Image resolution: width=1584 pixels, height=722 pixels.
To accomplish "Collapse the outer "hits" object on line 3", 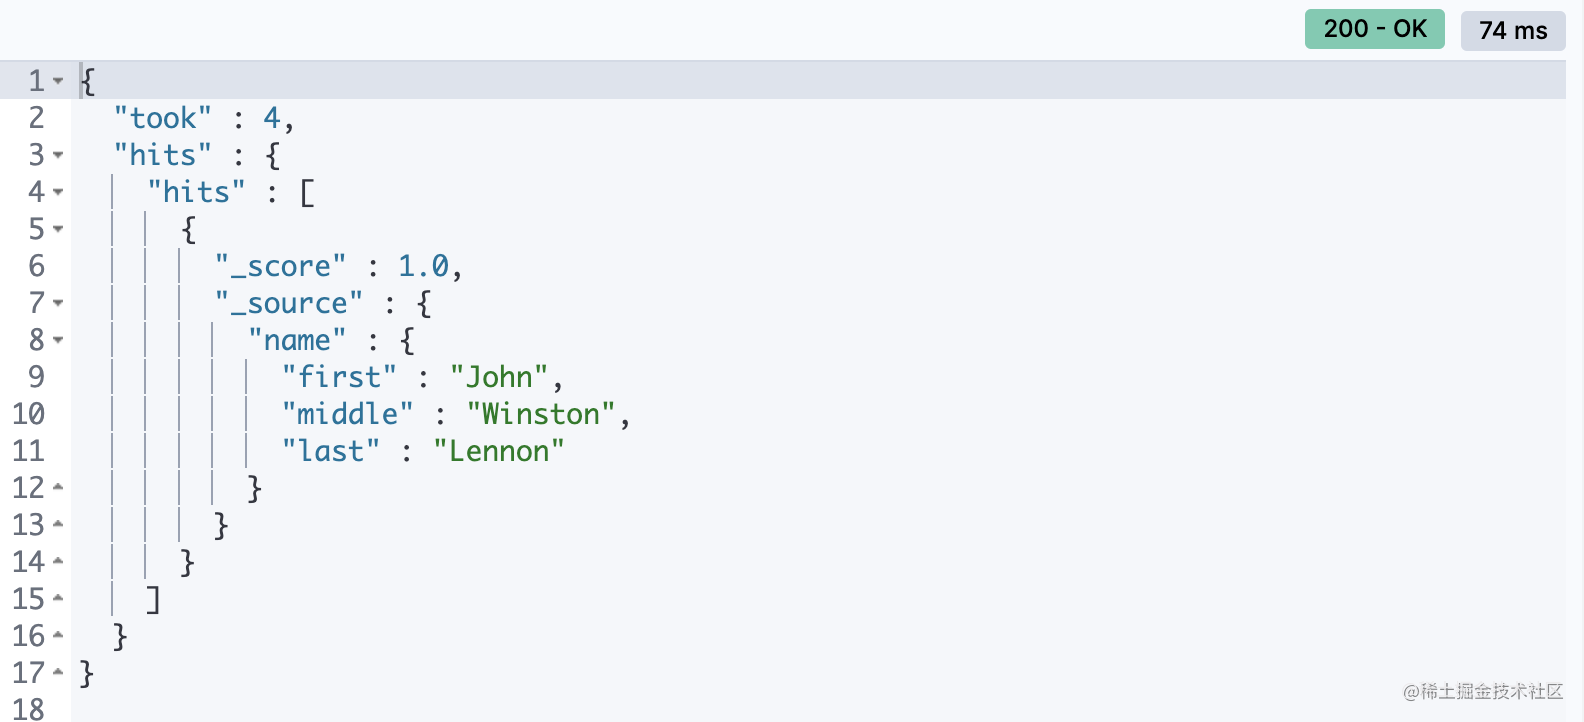I will coord(58,155).
